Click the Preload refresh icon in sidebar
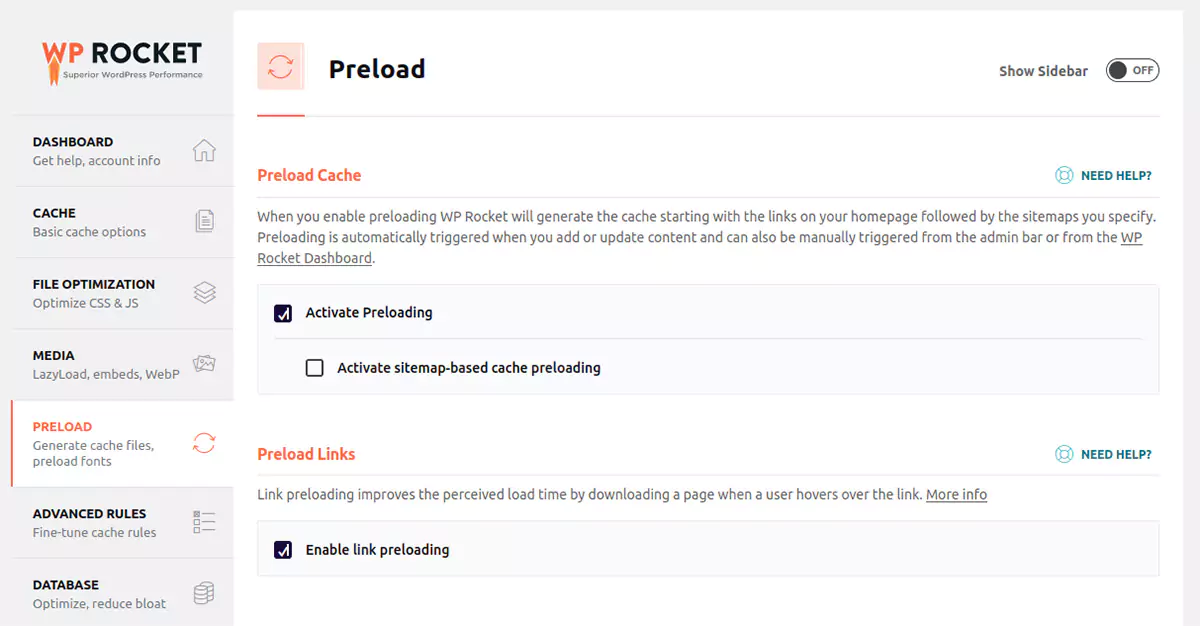 click(204, 443)
